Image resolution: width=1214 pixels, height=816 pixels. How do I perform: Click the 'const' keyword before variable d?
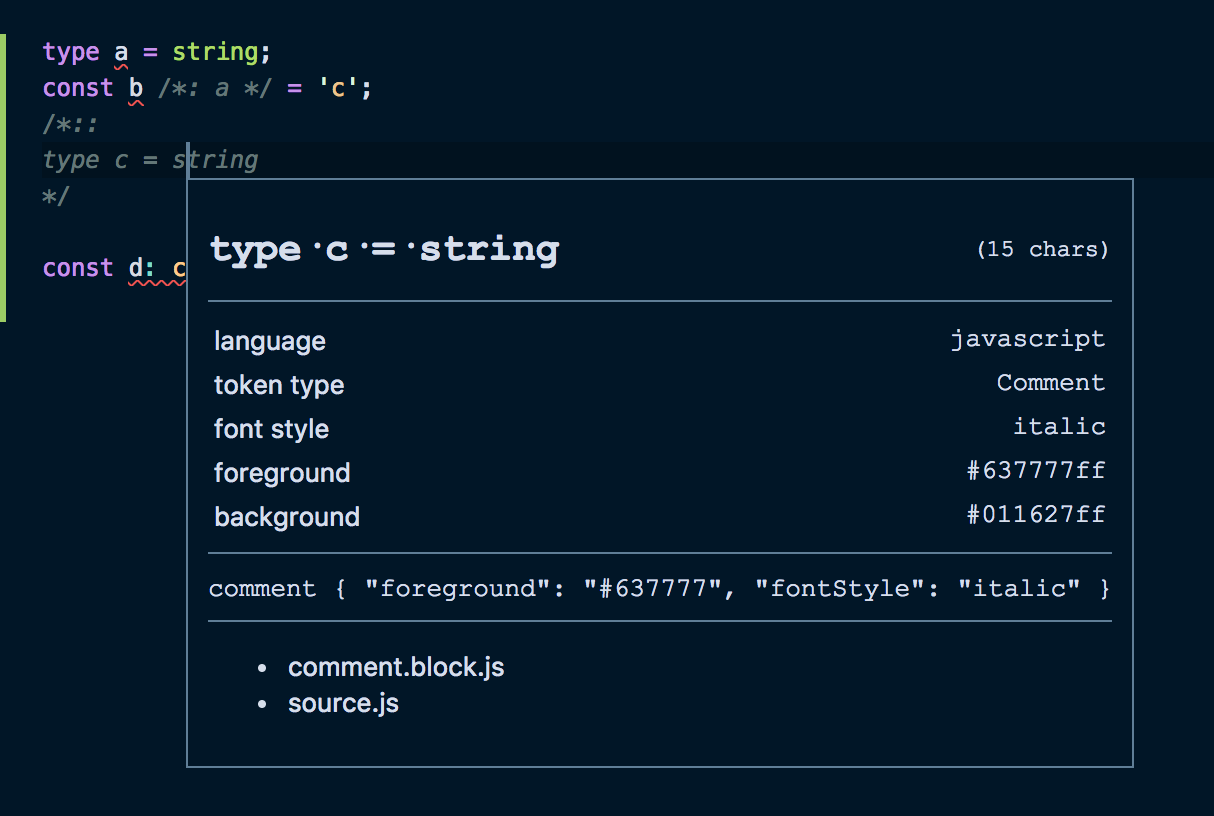[78, 268]
